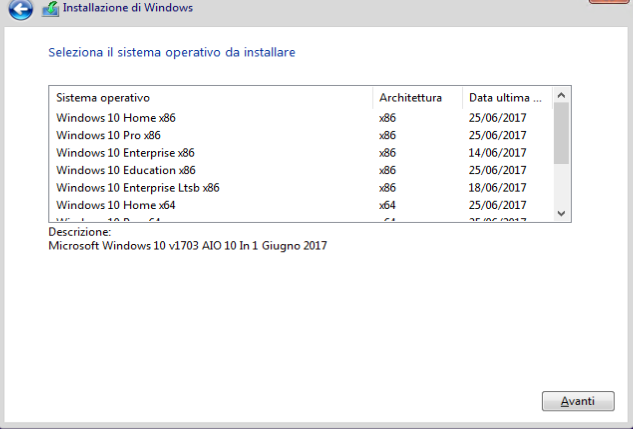Screen dimensions: 633x429
Task: Select Windows 10 Home x86 row
Action: 301,118
